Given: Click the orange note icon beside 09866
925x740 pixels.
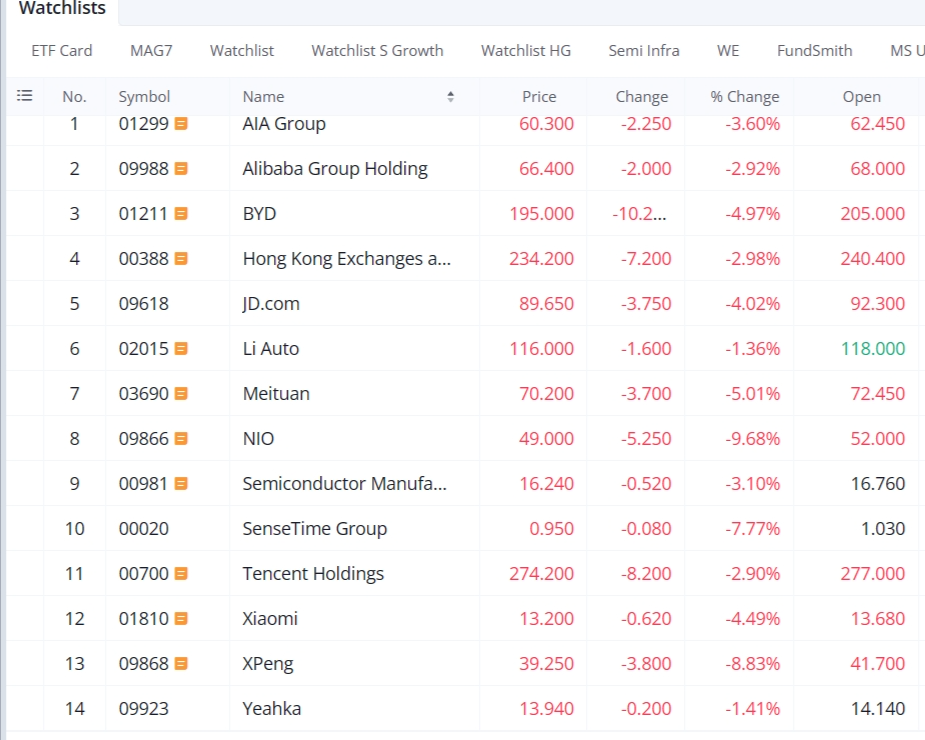Looking at the screenshot, I should [181, 438].
